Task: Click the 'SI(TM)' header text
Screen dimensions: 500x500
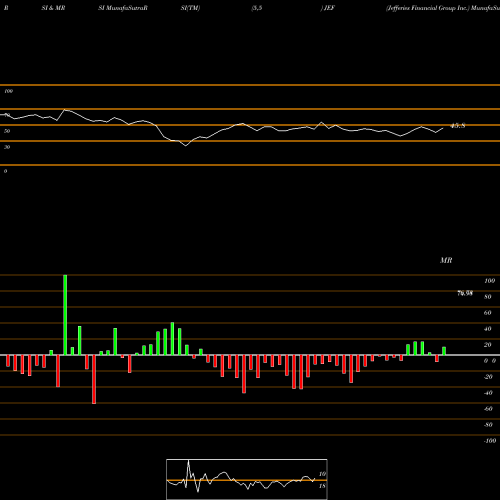Action: 190,8
